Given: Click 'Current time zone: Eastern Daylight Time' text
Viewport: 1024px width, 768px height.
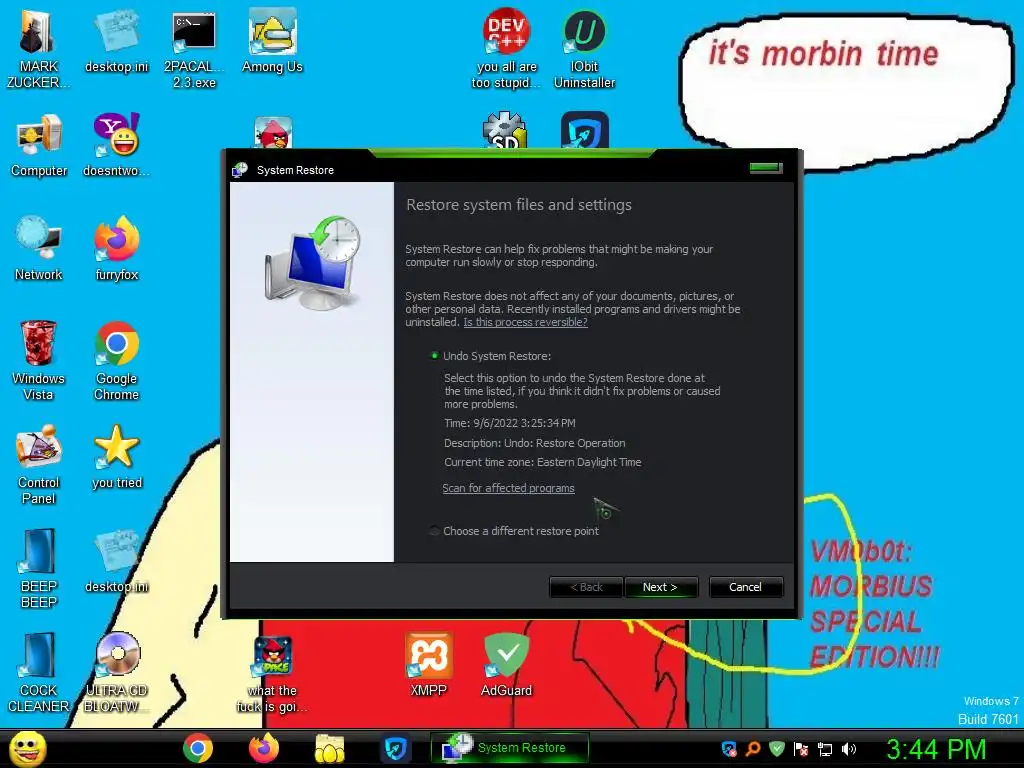Looking at the screenshot, I should 542,462.
